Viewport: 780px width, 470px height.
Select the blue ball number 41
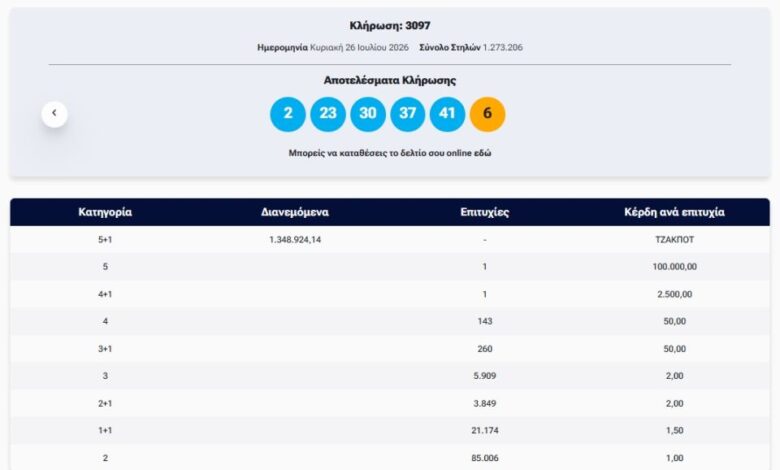point(447,114)
